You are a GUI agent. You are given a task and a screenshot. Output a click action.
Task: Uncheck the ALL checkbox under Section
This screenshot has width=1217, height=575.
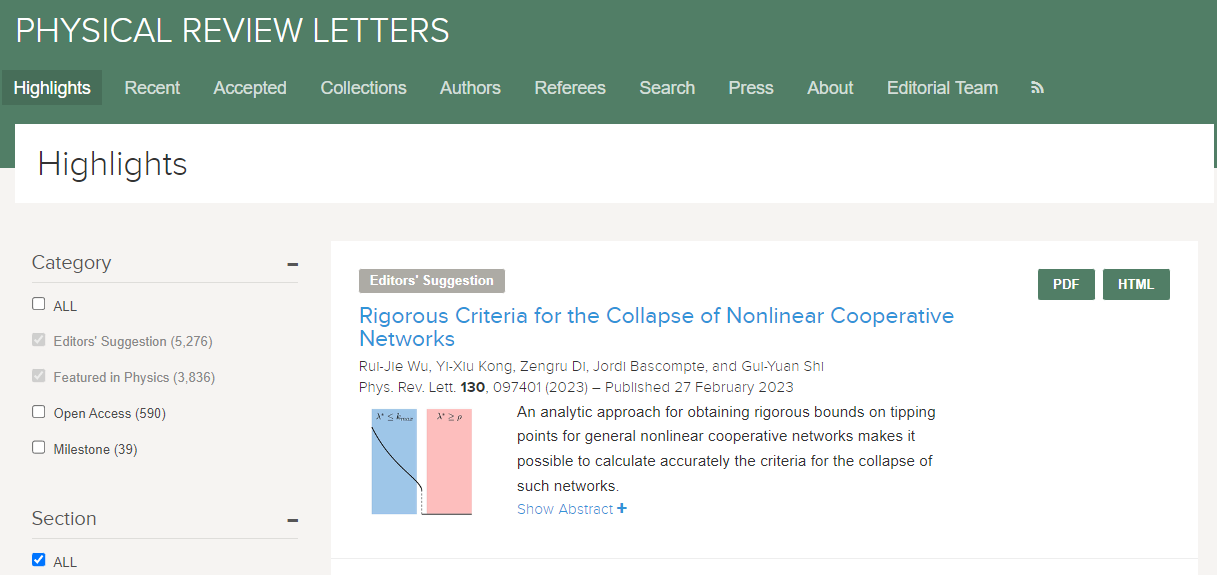coord(39,560)
